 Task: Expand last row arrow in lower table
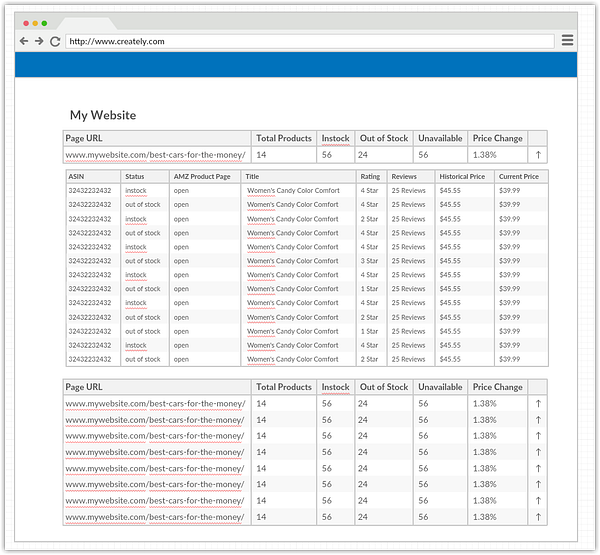tap(538, 517)
